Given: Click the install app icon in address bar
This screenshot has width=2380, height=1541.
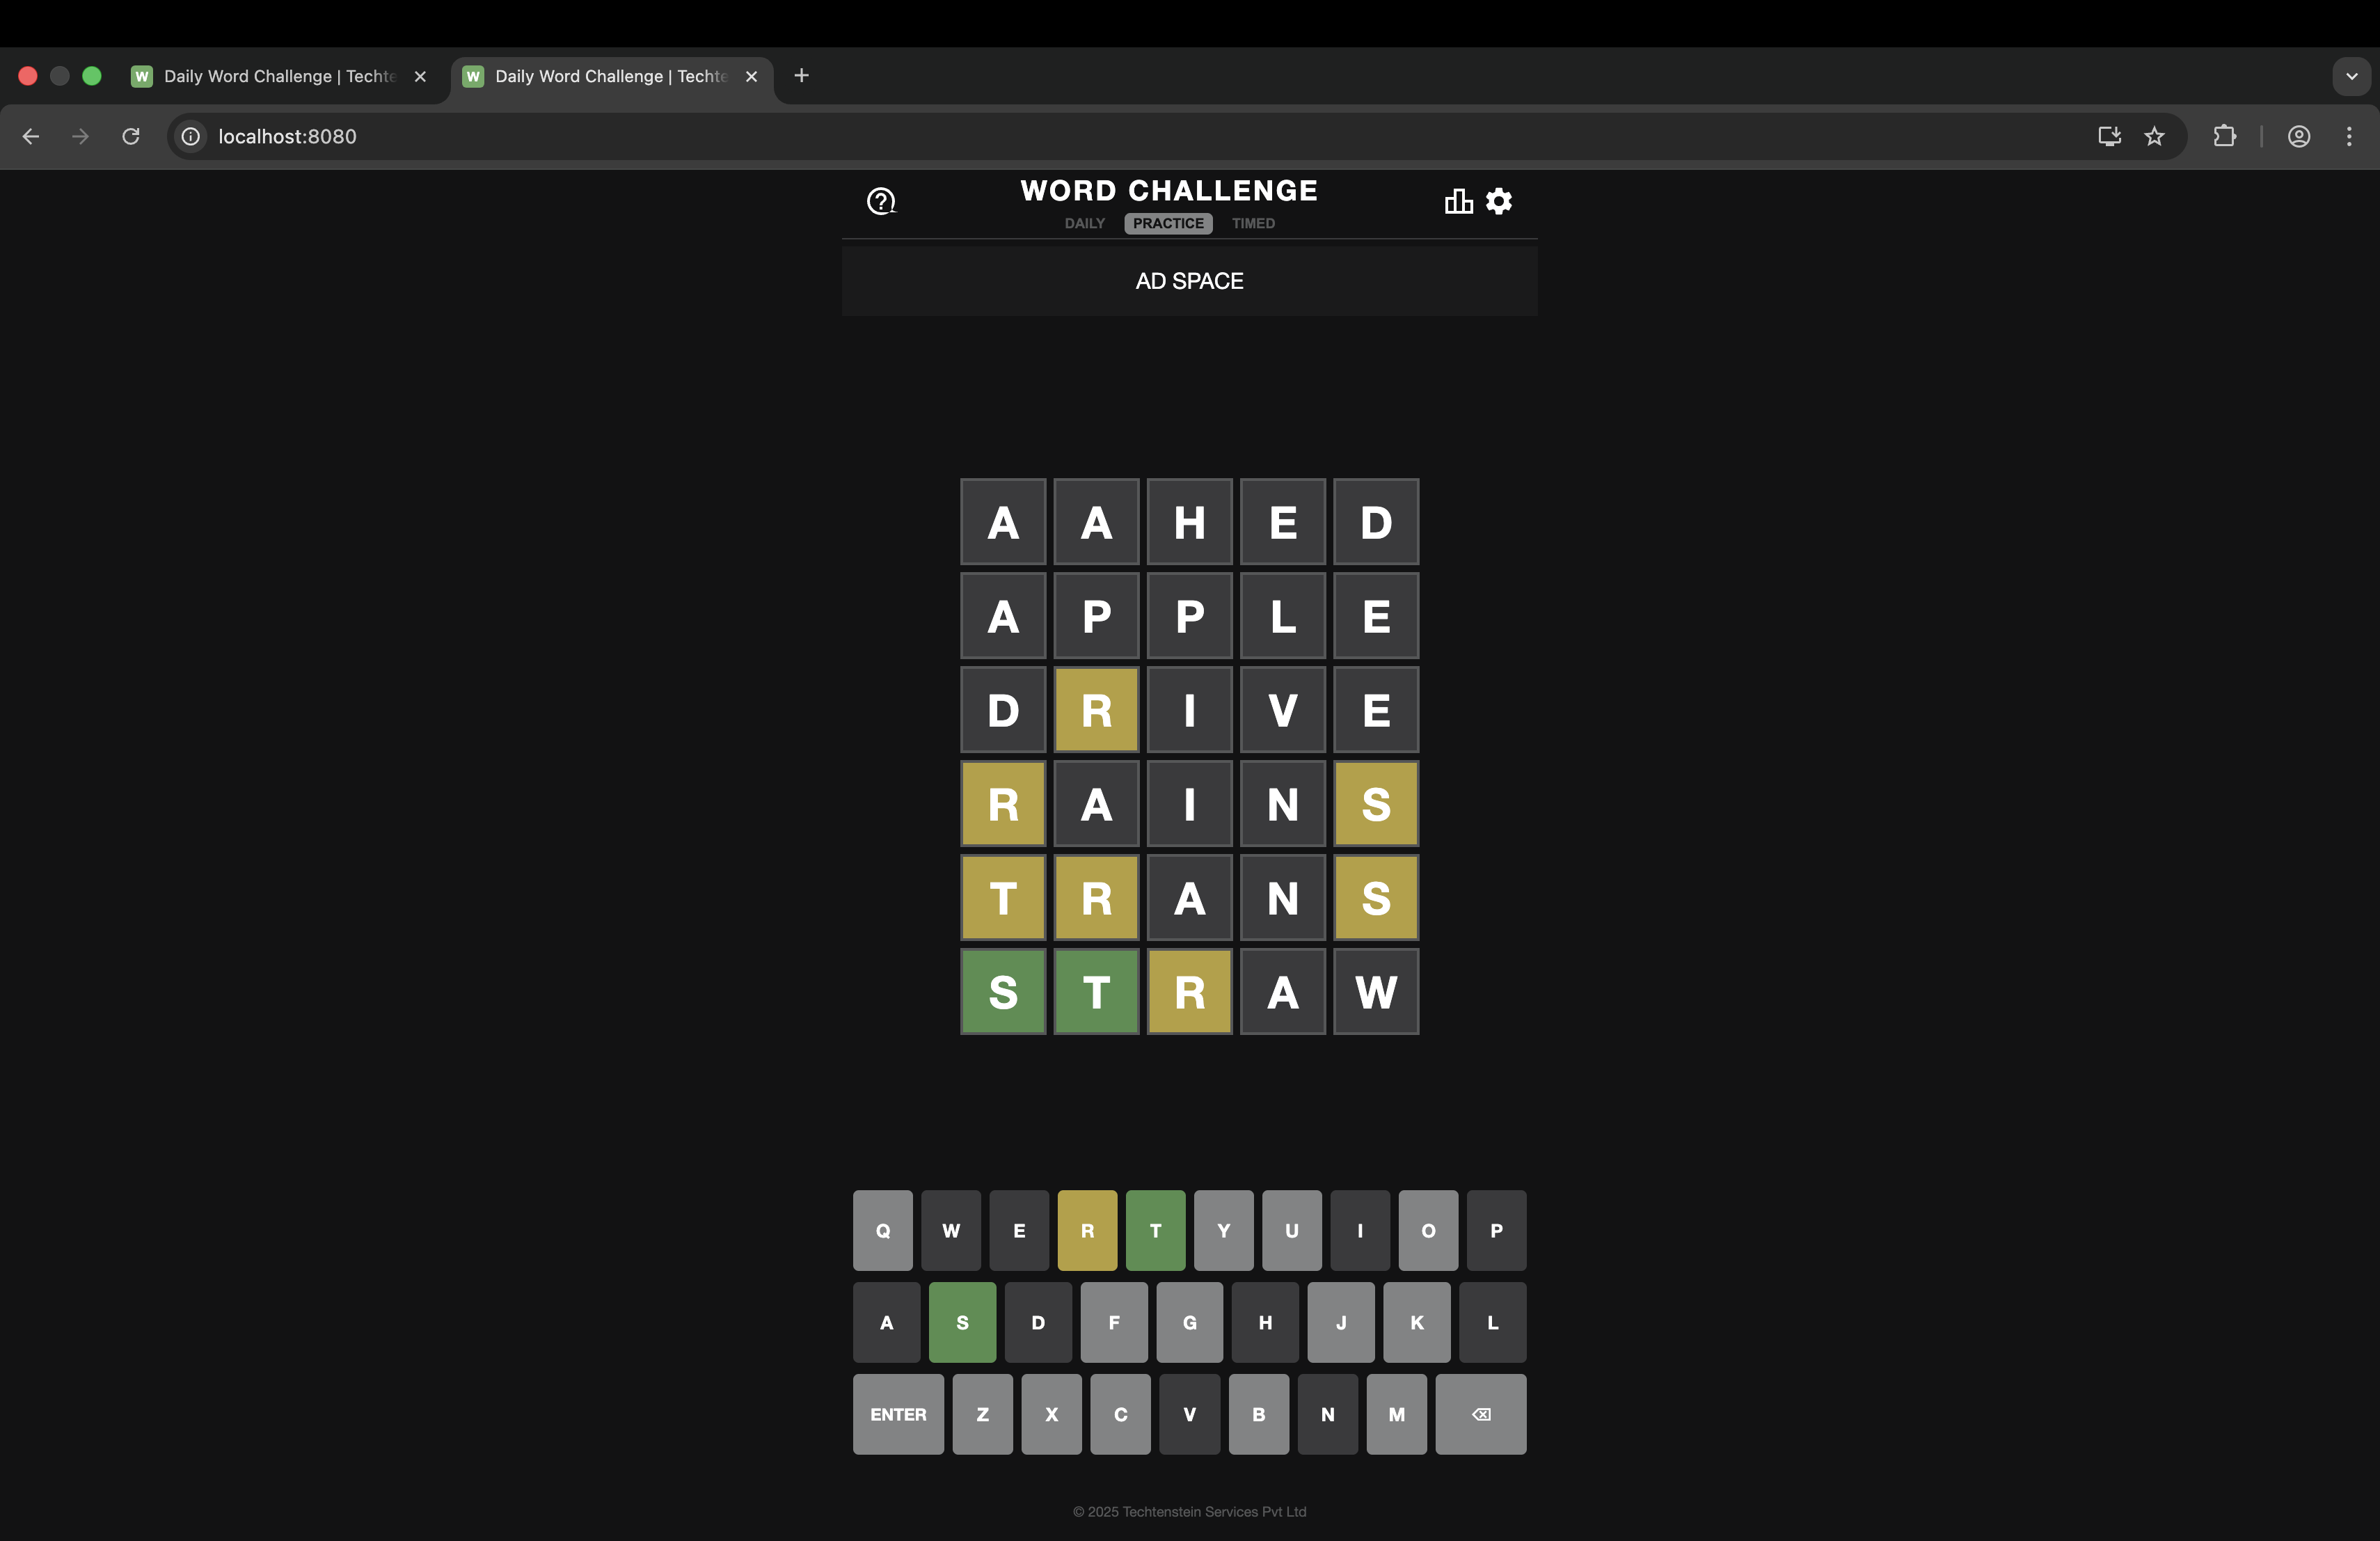Looking at the screenshot, I should point(2109,136).
